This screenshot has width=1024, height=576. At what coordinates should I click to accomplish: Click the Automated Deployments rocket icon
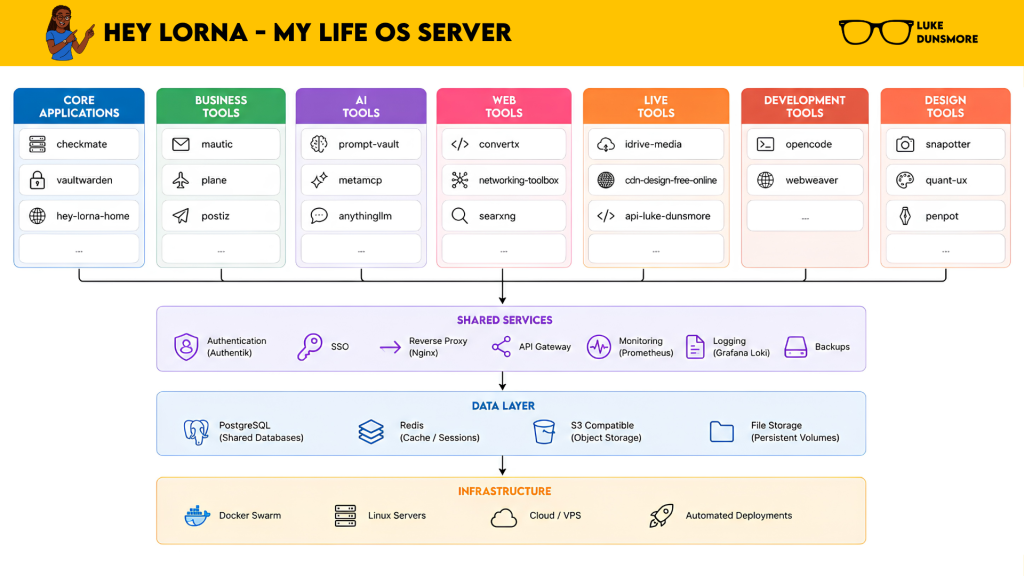[x=661, y=516]
